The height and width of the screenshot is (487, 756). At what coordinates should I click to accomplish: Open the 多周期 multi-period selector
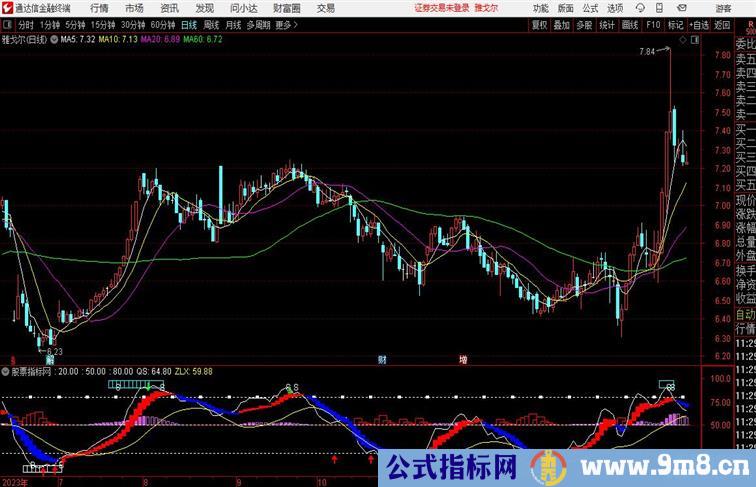[258, 24]
